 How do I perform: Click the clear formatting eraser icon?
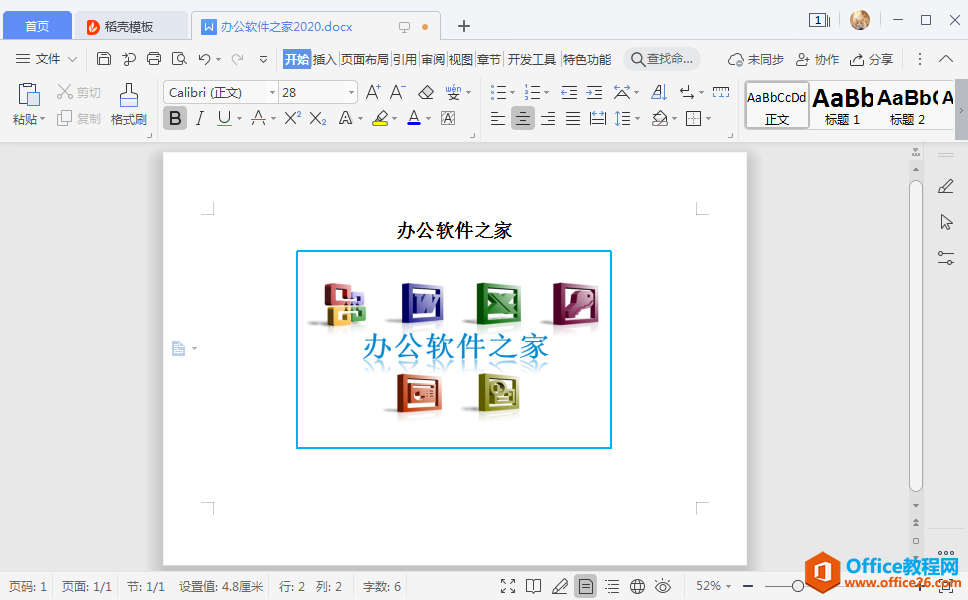[x=426, y=93]
